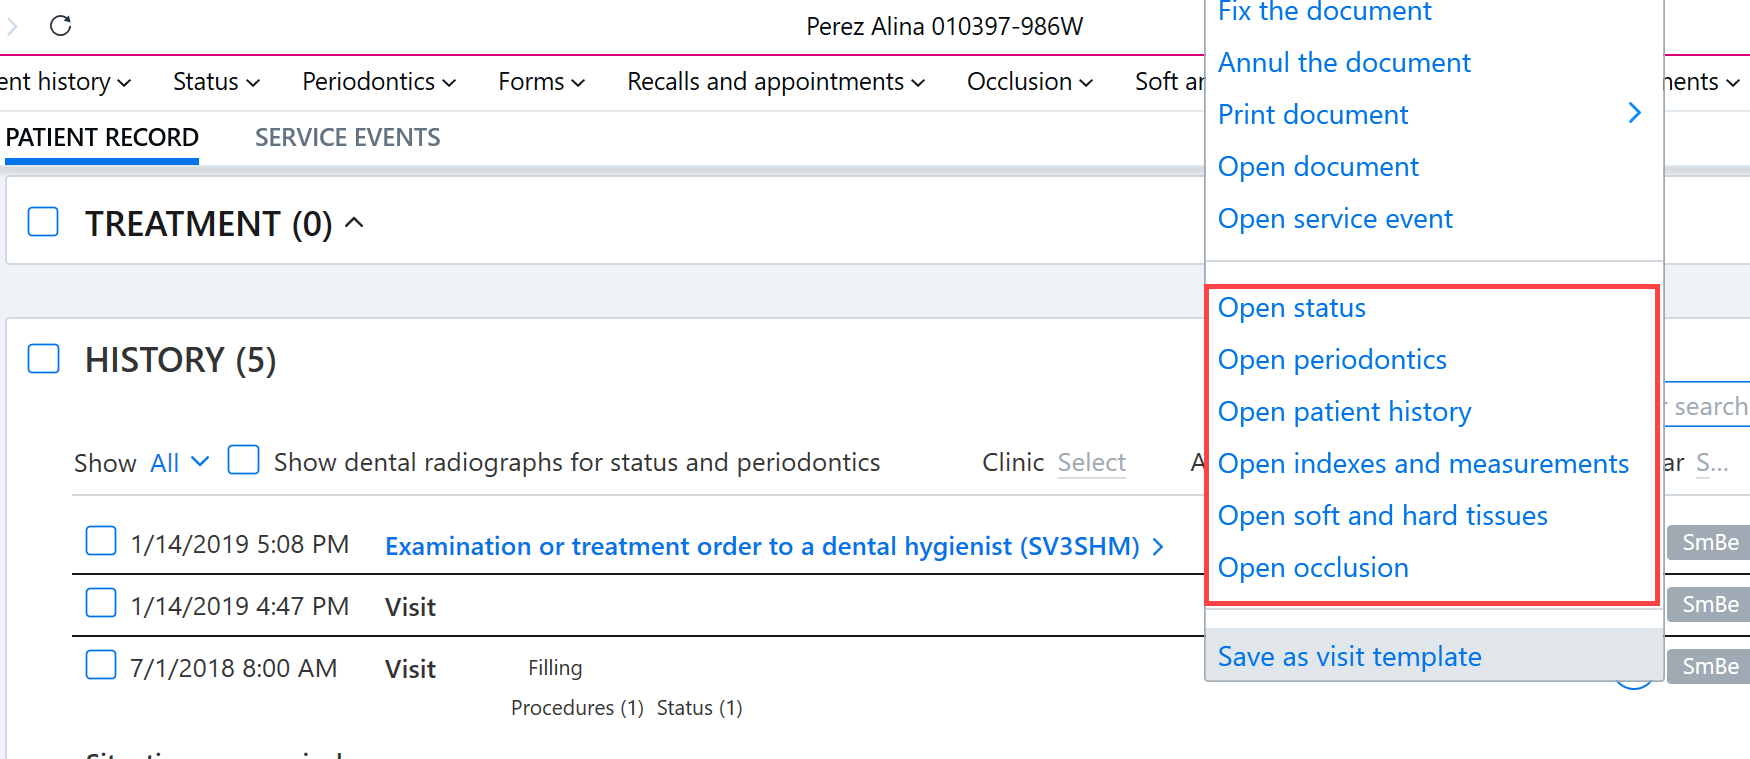The width and height of the screenshot is (1750, 759).
Task: Click the SmBe badge on hygienist order row
Action: pos(1710,542)
